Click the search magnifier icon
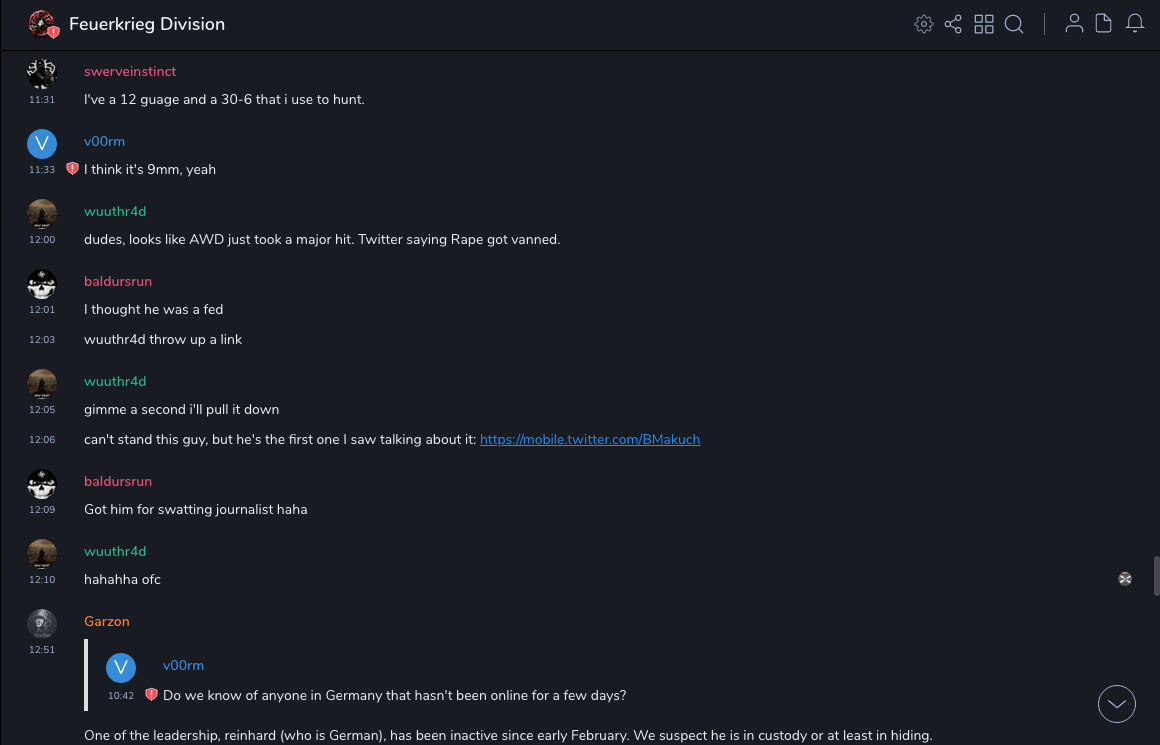1160x745 pixels. (x=1014, y=24)
